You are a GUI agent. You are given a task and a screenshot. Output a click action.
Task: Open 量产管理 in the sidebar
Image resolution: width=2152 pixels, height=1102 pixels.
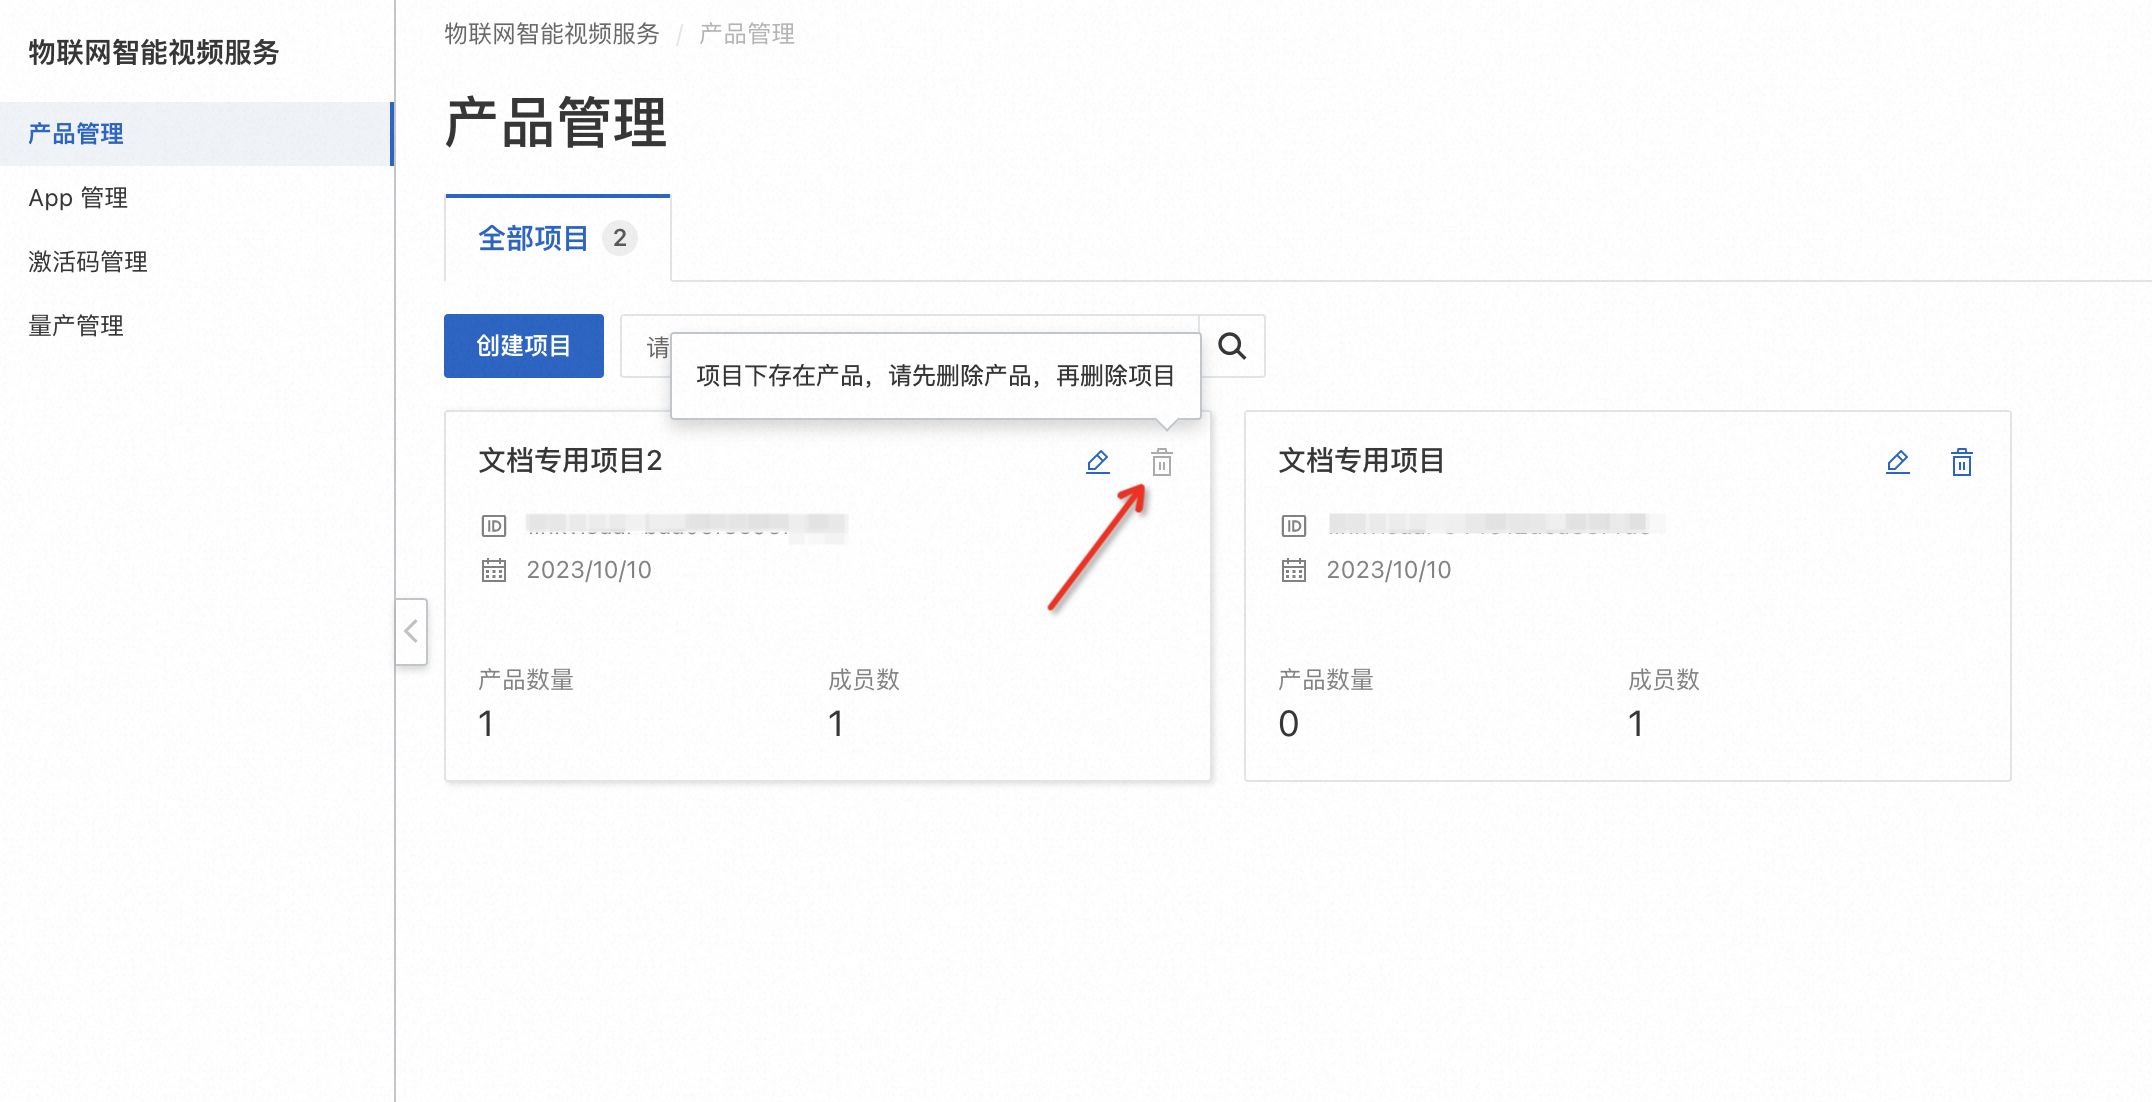click(x=76, y=326)
